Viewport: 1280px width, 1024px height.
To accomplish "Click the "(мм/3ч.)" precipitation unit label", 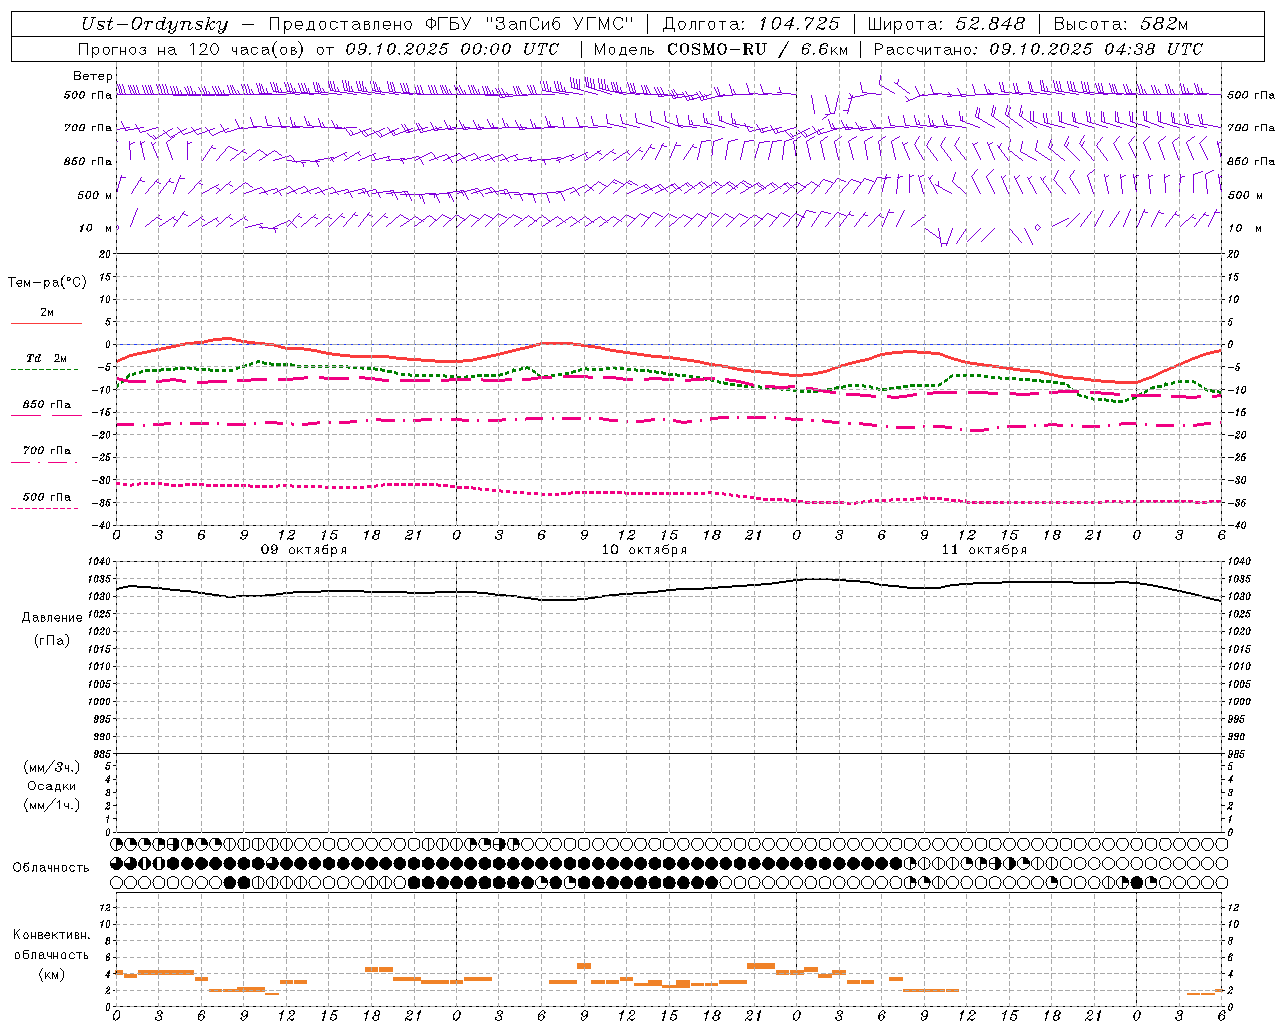I will pos(52,767).
